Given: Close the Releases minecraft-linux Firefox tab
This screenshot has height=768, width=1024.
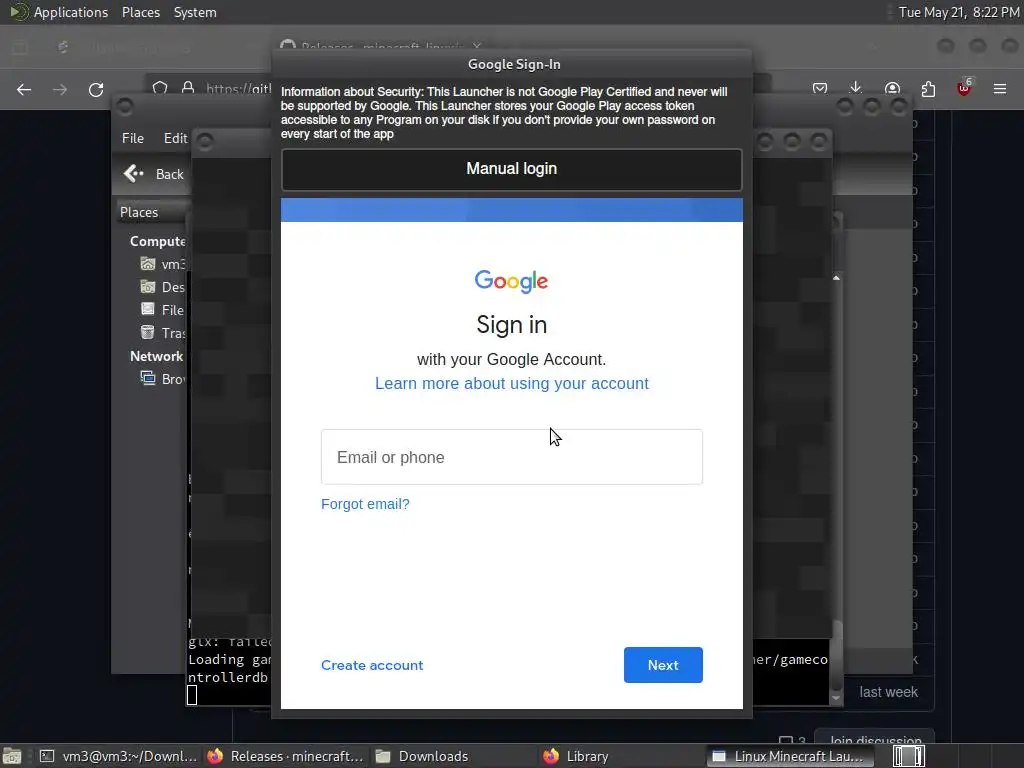Looking at the screenshot, I should click(477, 46).
